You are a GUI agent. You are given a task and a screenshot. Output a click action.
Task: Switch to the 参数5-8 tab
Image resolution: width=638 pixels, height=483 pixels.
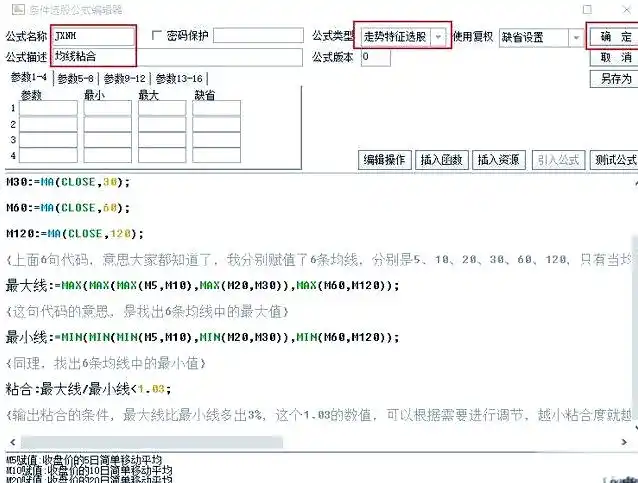(76, 79)
